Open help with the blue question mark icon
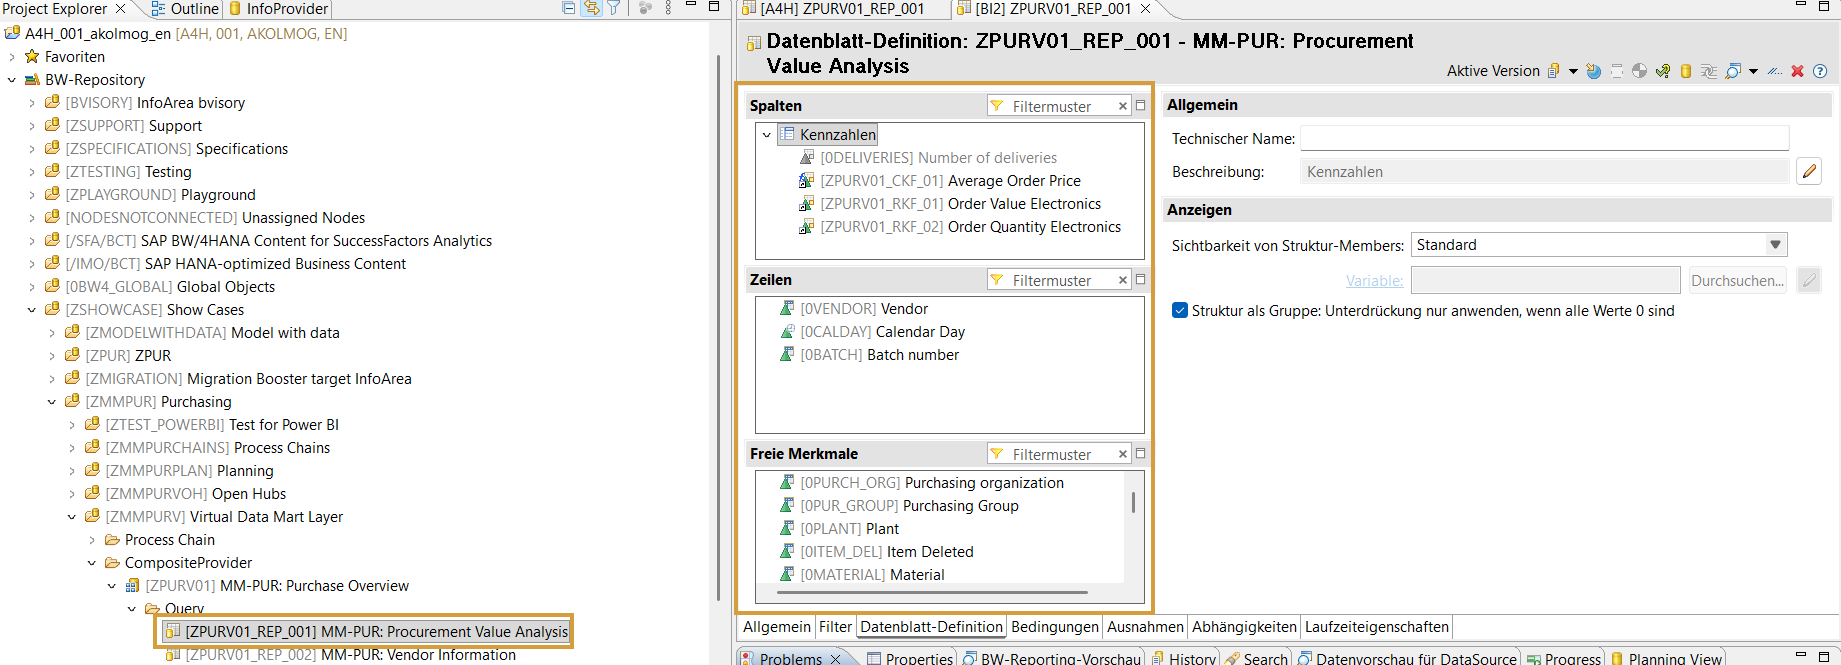Viewport: 1841px width, 665px height. [1820, 71]
